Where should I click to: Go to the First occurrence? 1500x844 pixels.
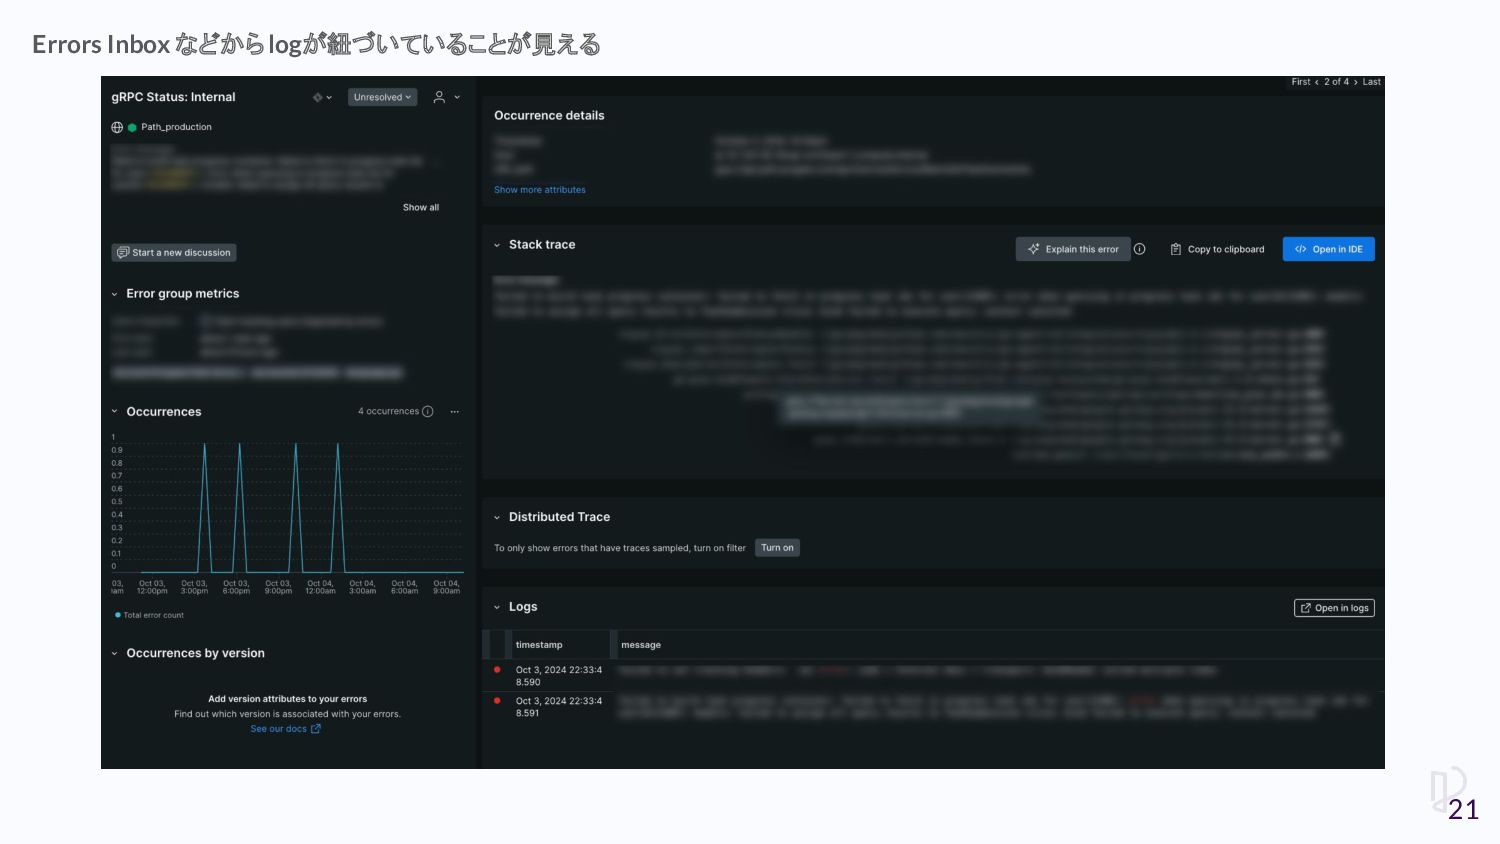[x=1300, y=82]
